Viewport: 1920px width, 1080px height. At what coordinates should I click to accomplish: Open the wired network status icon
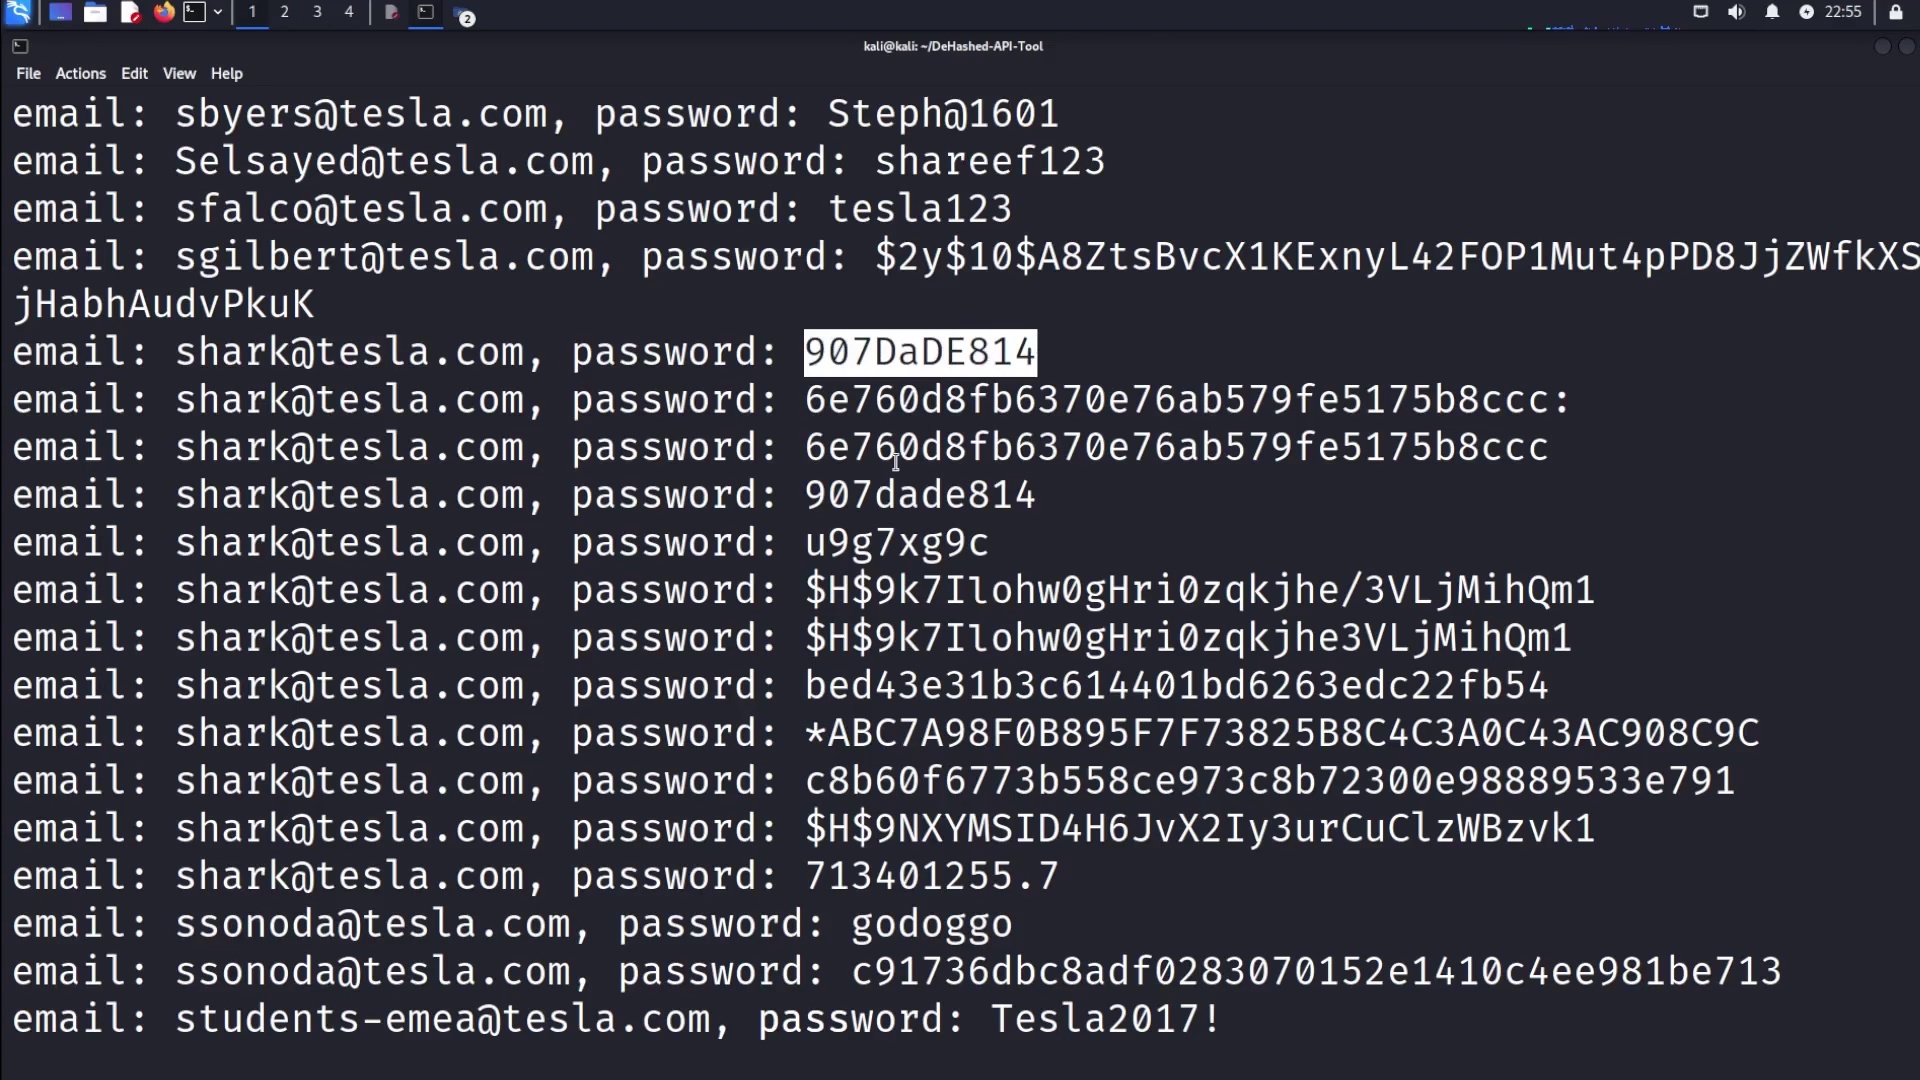pyautogui.click(x=1701, y=12)
